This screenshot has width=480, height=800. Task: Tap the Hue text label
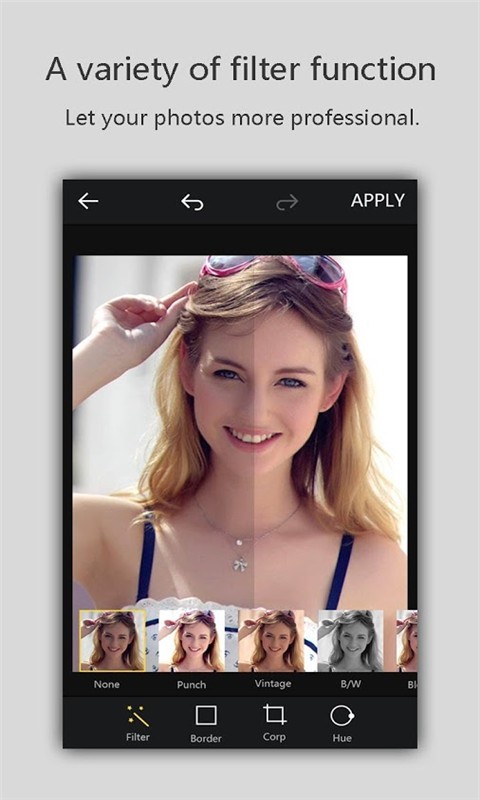click(342, 738)
